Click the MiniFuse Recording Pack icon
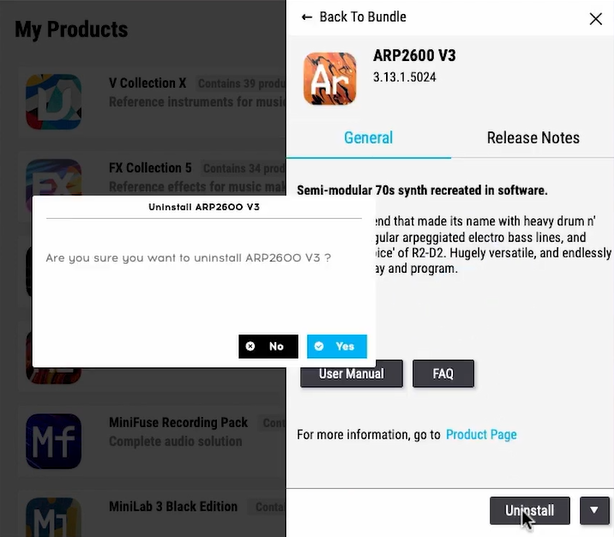 54,441
